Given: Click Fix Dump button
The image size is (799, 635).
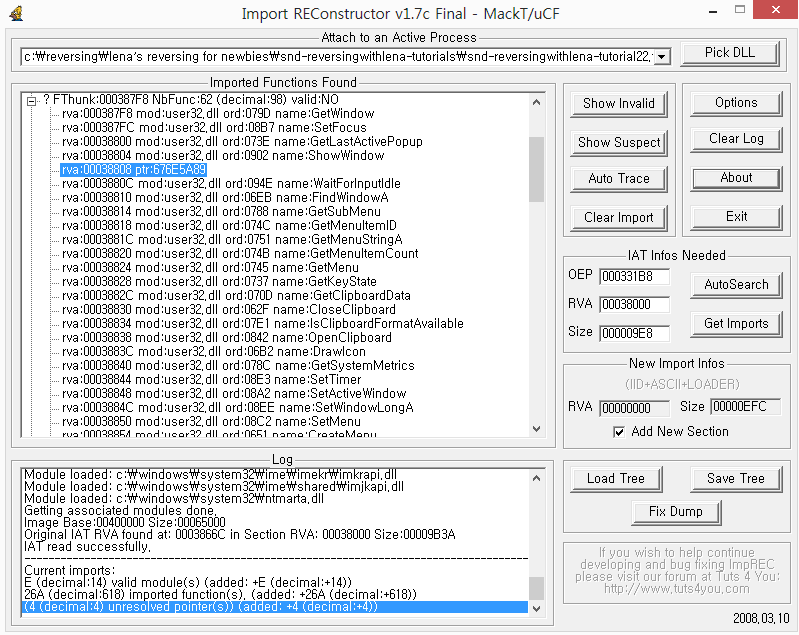Looking at the screenshot, I should [x=676, y=512].
